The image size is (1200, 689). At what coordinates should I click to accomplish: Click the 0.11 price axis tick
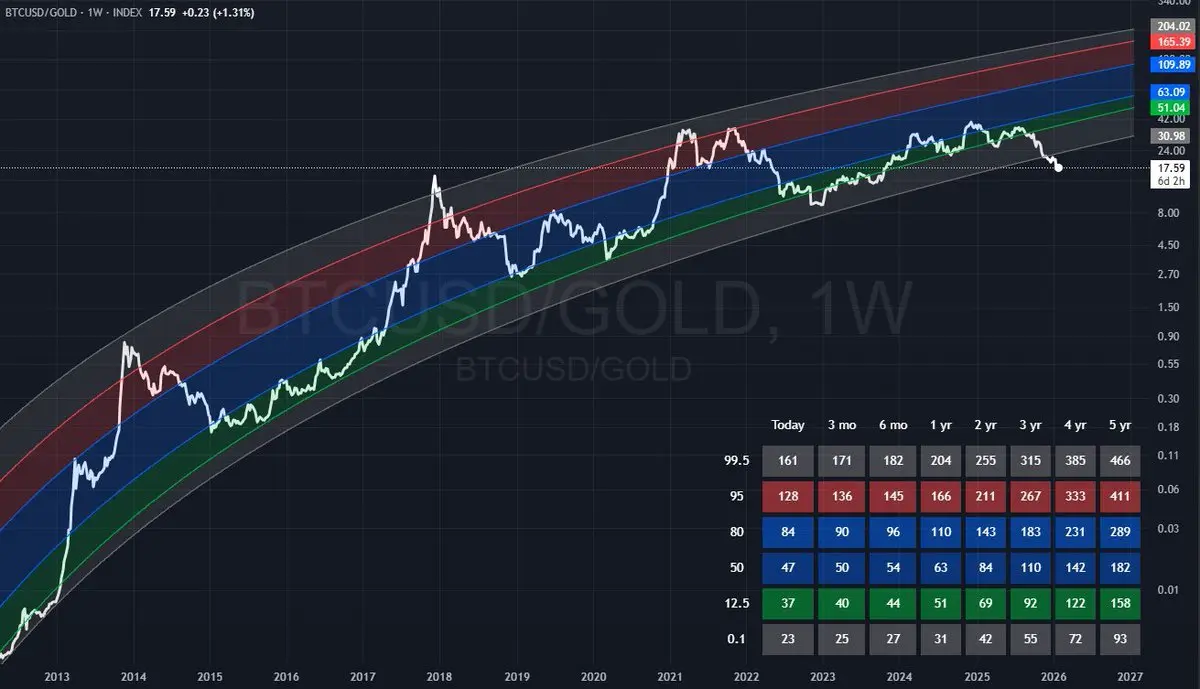1169,455
